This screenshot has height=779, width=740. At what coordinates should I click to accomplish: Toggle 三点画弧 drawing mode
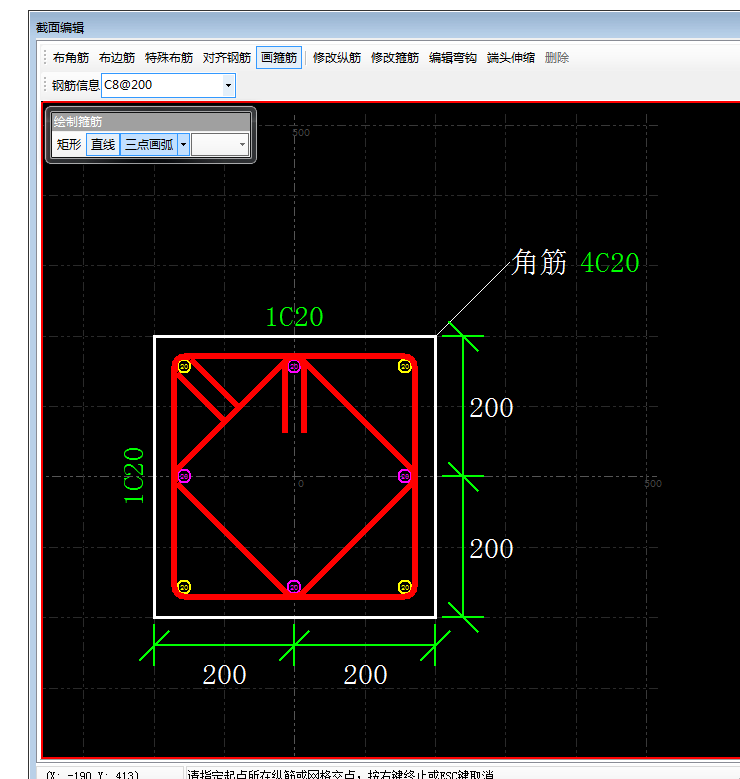coord(149,145)
